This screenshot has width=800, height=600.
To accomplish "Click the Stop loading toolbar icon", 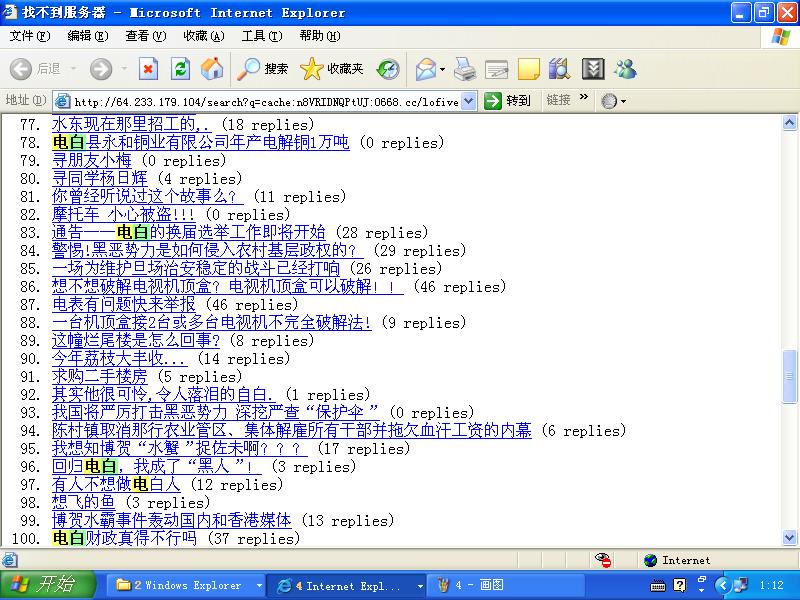I will [x=148, y=69].
